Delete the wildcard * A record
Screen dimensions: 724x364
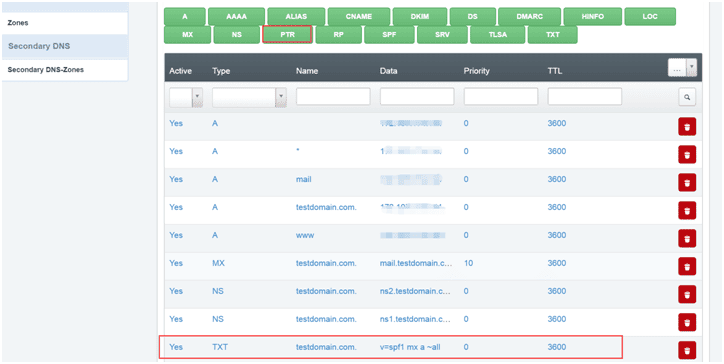[687, 155]
